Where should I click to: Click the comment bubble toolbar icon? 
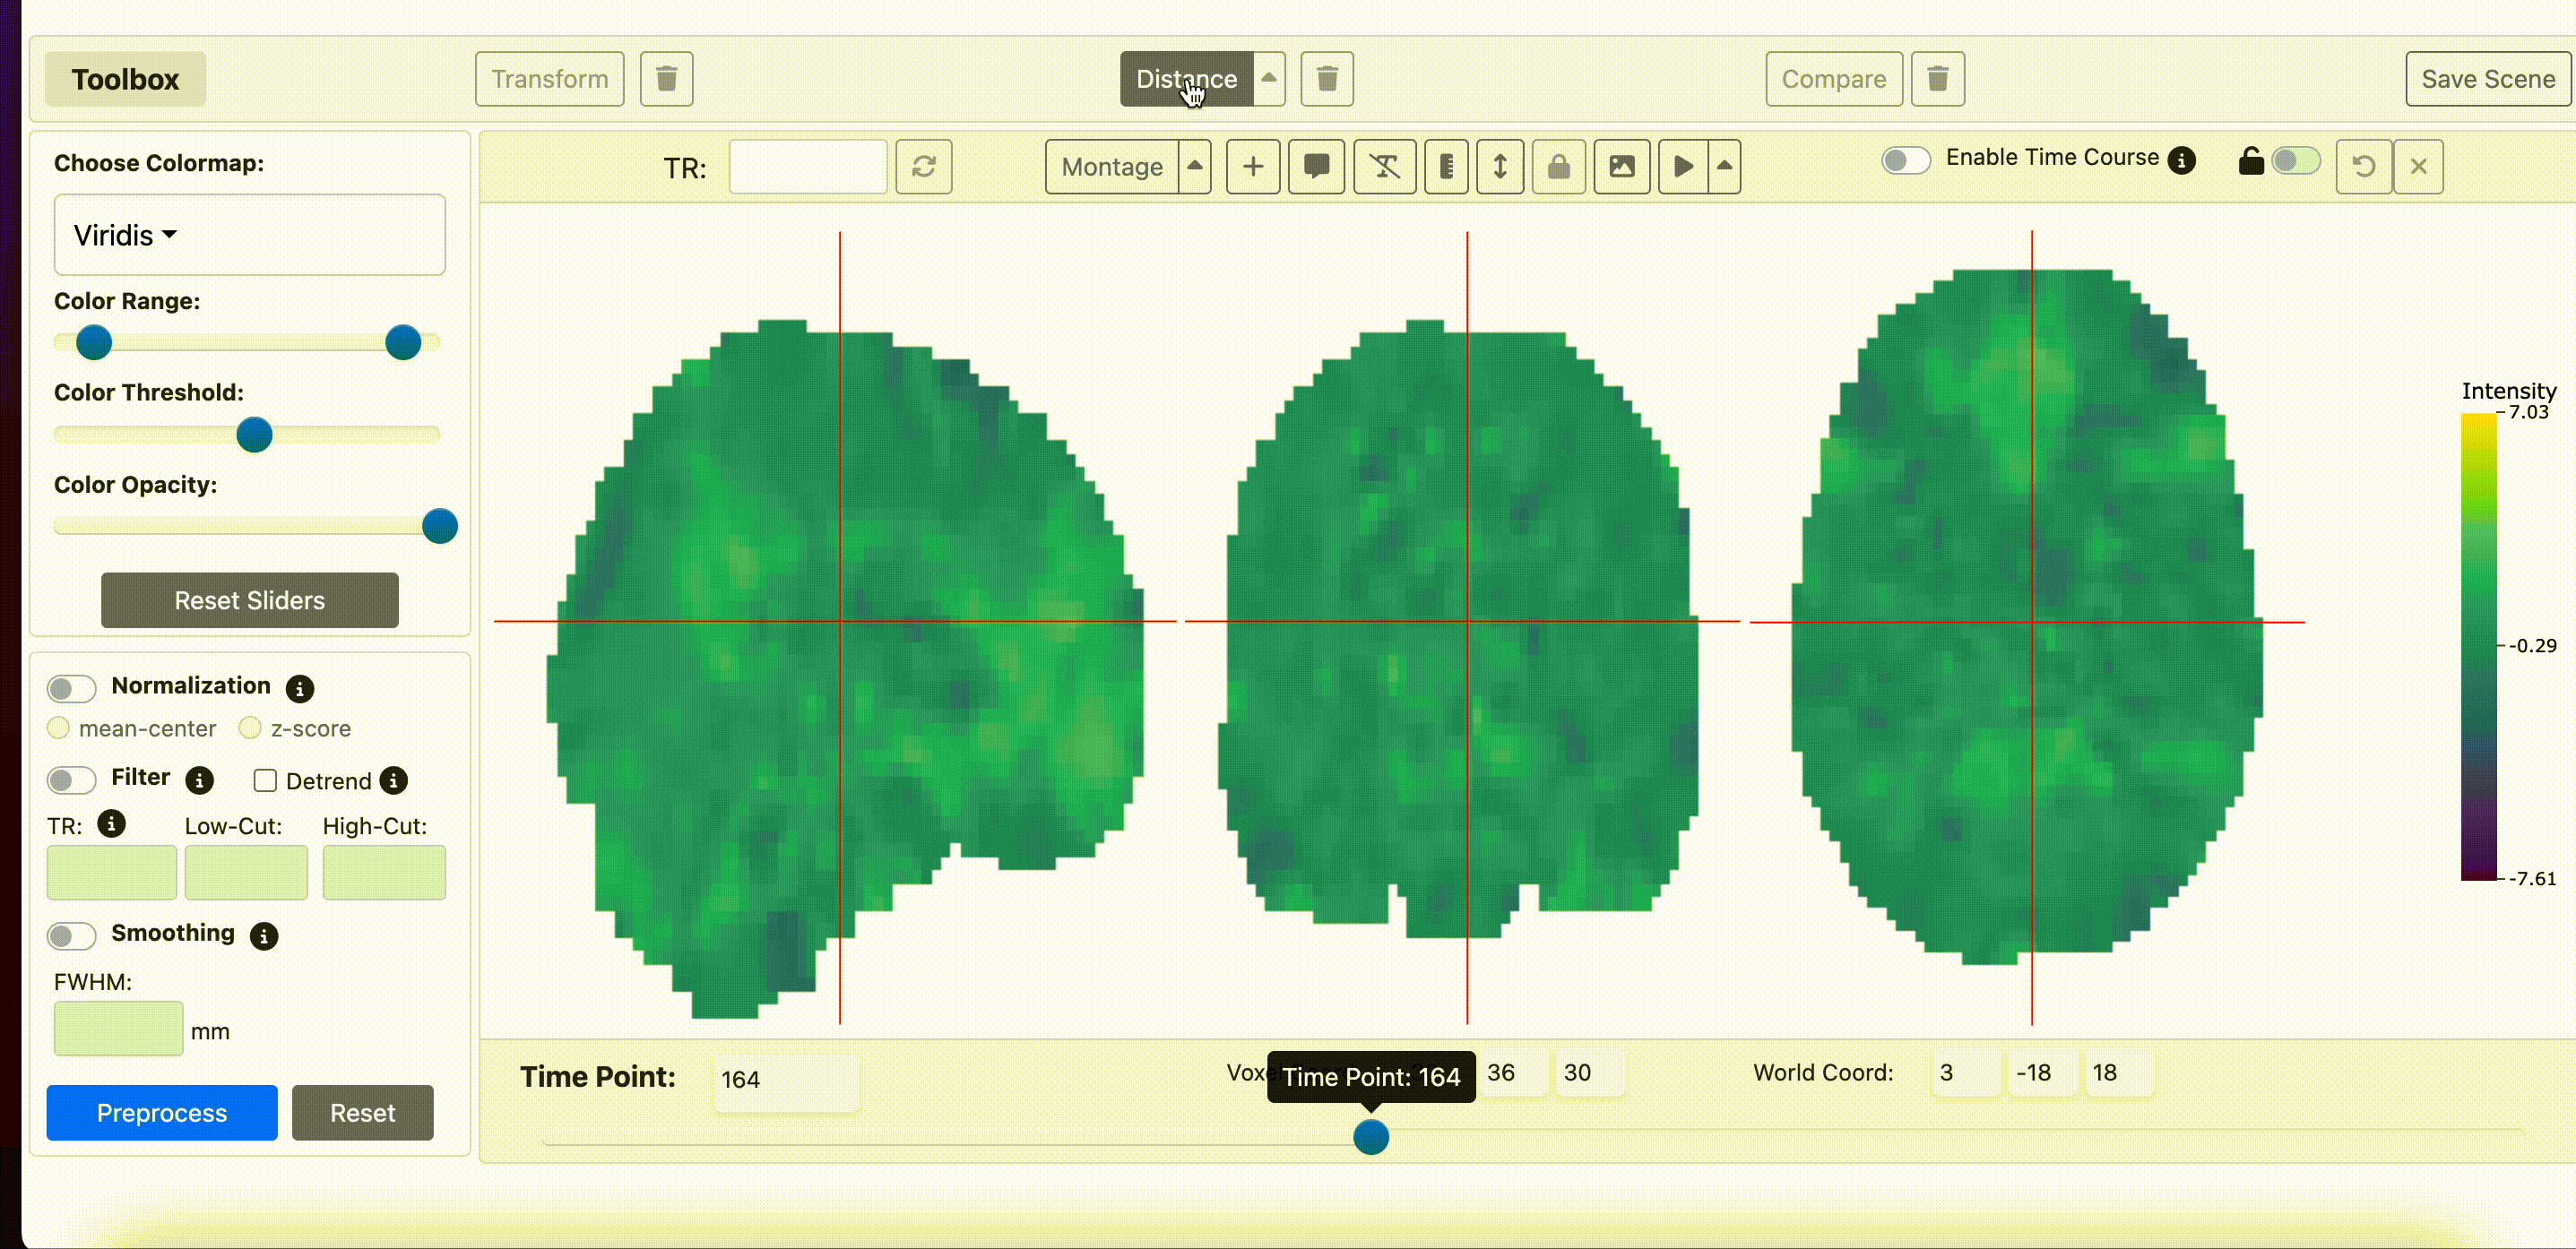click(1316, 166)
